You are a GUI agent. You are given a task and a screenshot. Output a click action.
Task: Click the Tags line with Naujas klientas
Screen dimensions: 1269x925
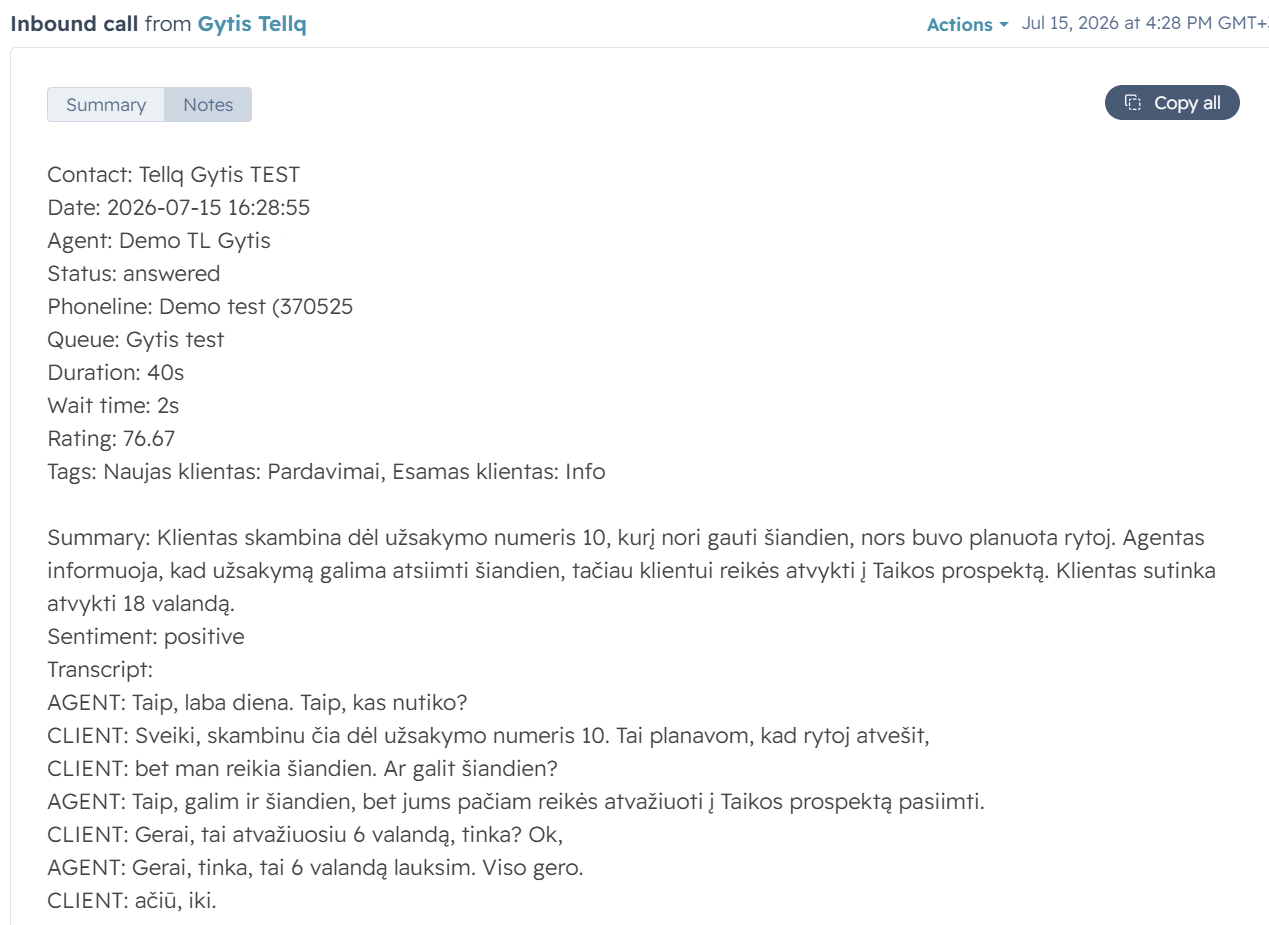click(x=326, y=471)
